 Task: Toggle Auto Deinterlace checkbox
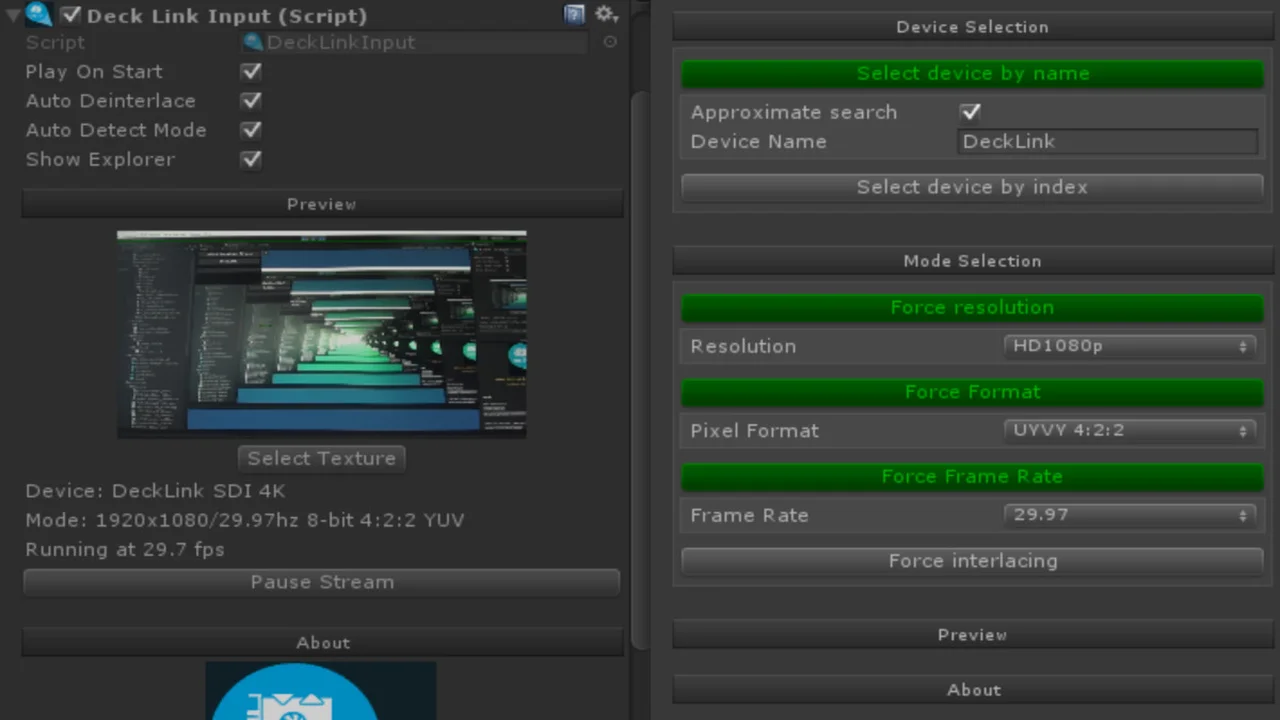coord(251,101)
